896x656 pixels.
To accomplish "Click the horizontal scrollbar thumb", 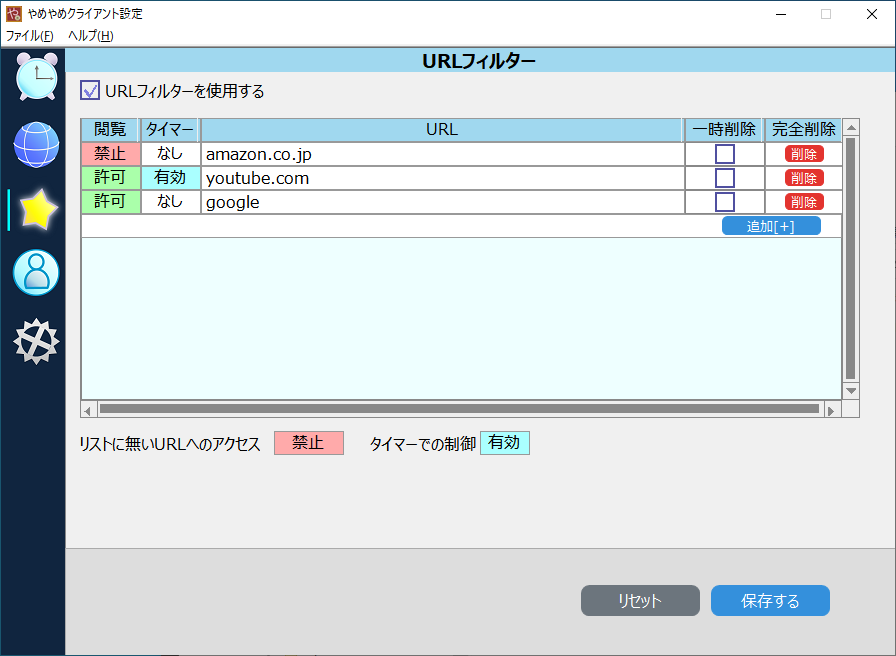I will [459, 409].
